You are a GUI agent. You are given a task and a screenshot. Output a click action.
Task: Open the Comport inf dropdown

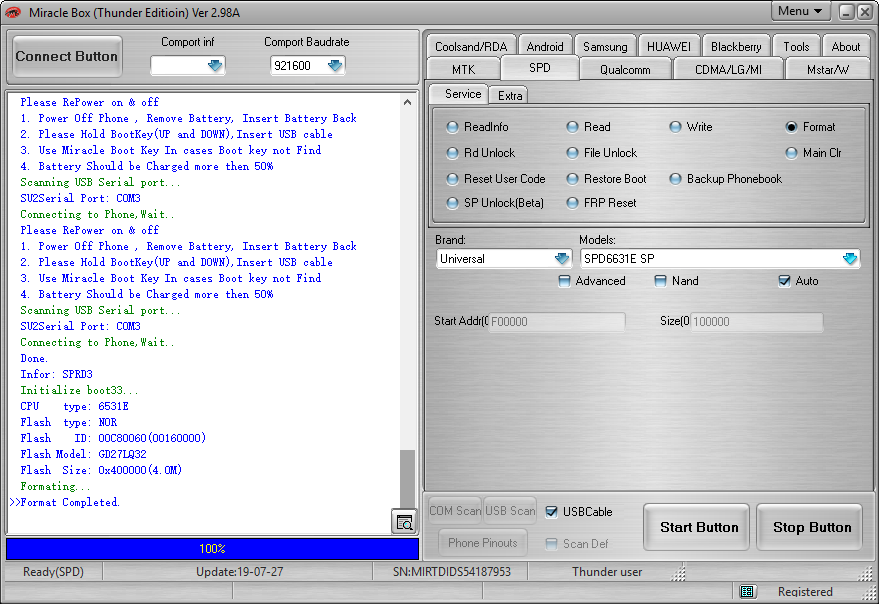click(215, 66)
